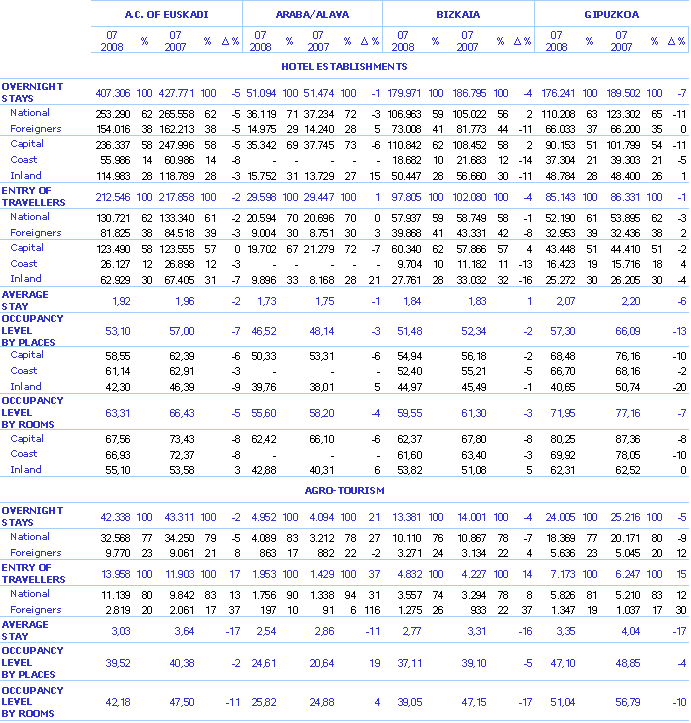Click the 13.958 agro-tourism traveller entries value
This screenshot has width=691, height=723.
(115, 573)
